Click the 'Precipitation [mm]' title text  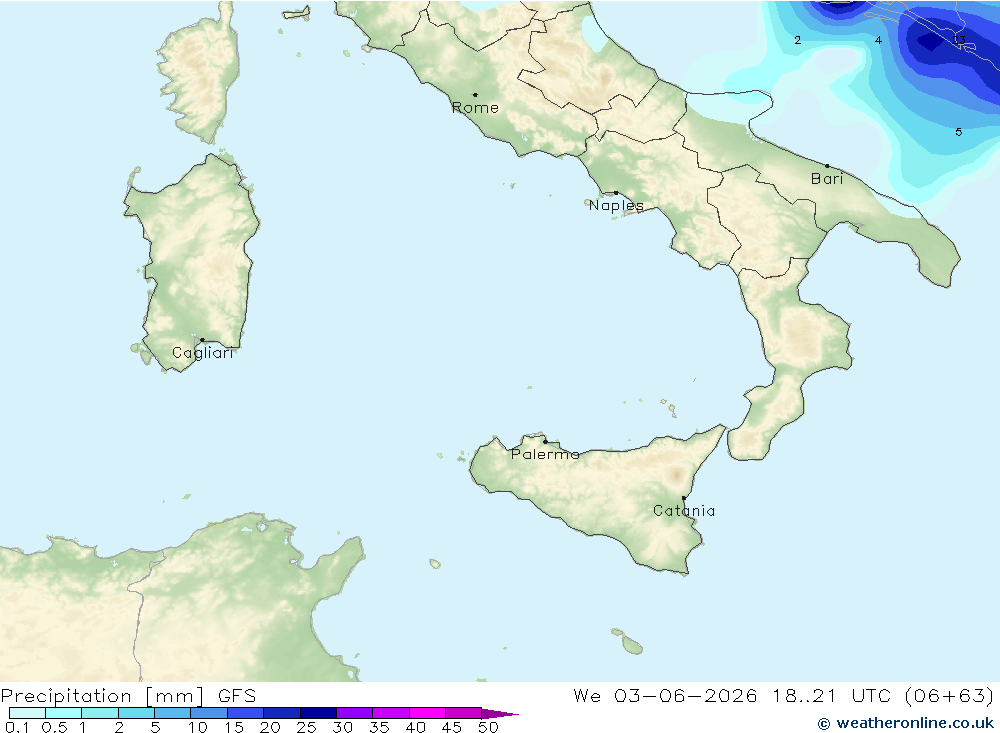(x=102, y=696)
